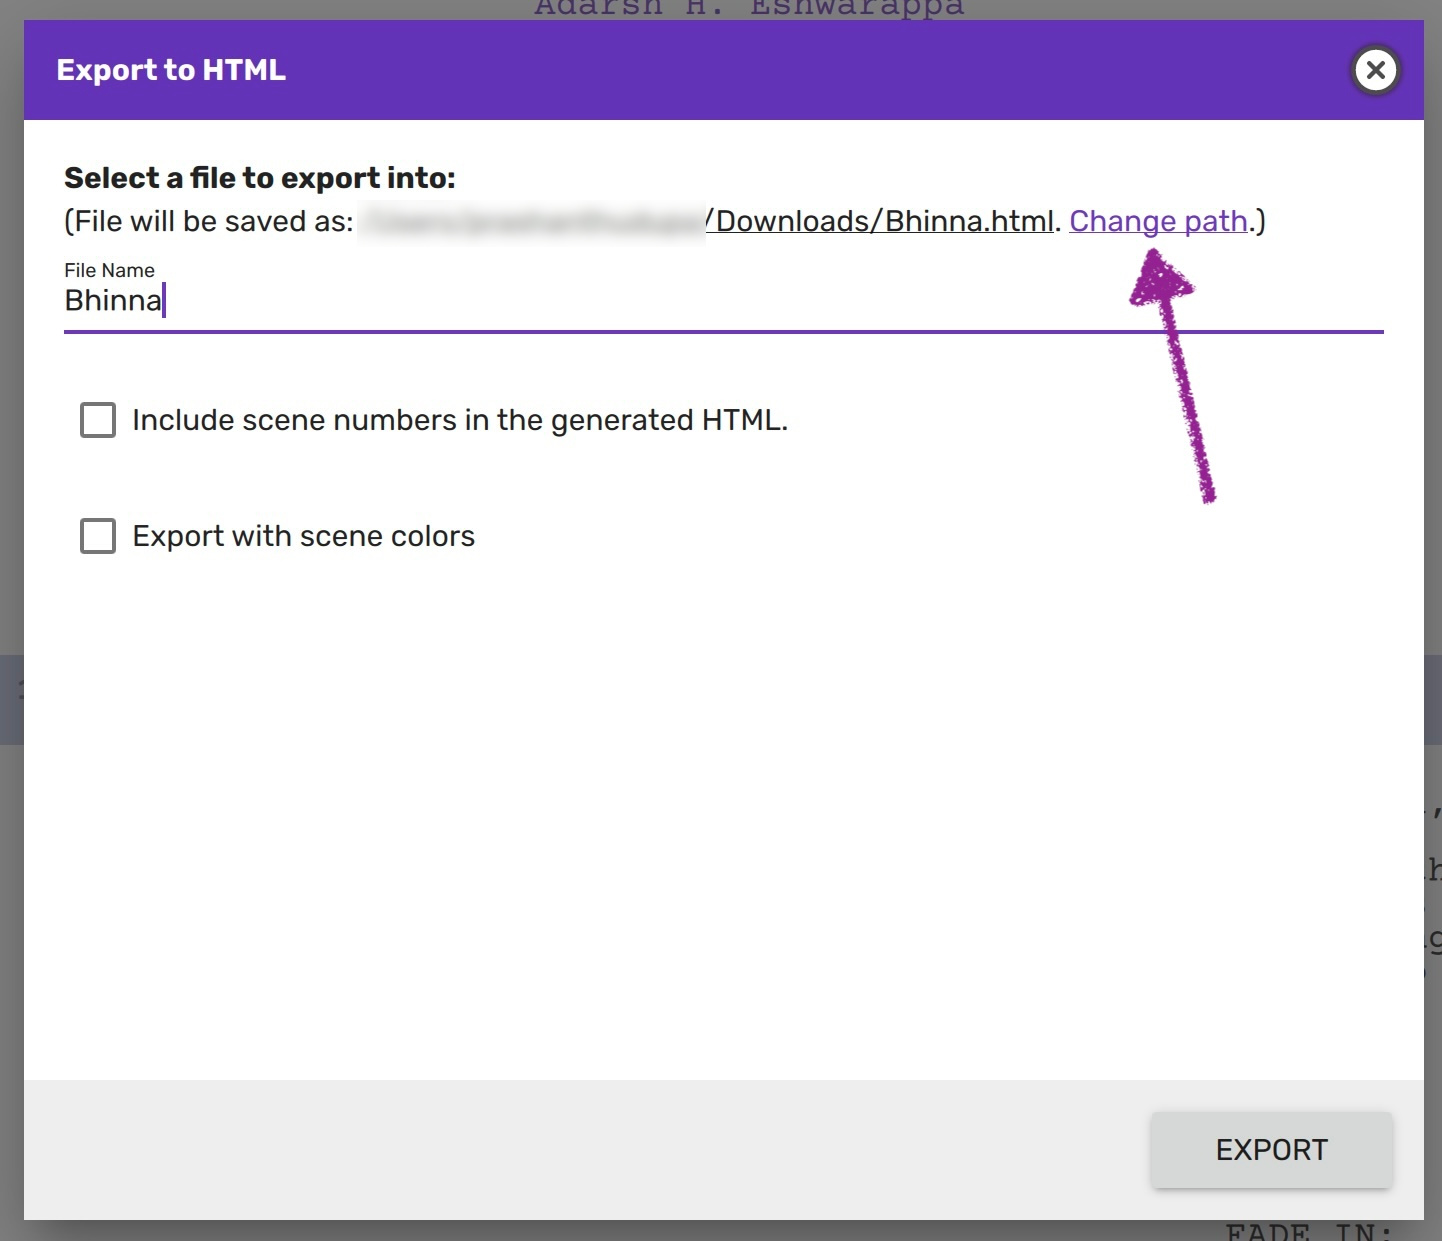This screenshot has width=1442, height=1241.
Task: Click the author name above the dialog header
Action: tap(748, 9)
